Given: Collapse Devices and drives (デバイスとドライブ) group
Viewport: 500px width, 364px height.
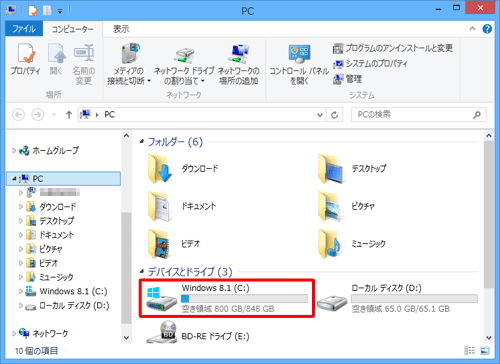Looking at the screenshot, I should point(142,272).
